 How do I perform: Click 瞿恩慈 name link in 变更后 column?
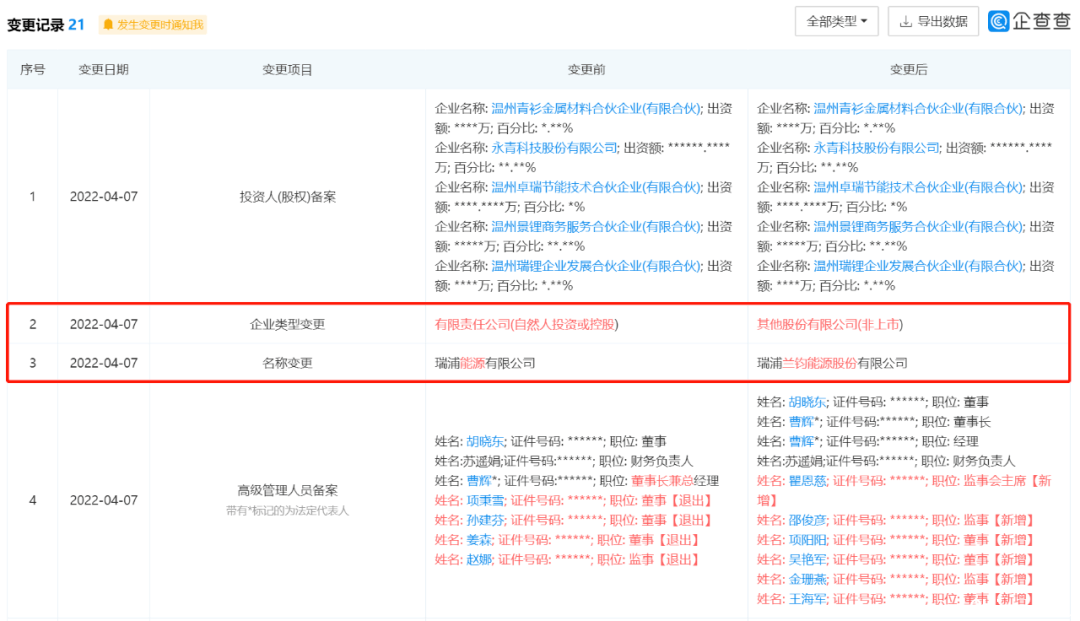pyautogui.click(x=807, y=481)
